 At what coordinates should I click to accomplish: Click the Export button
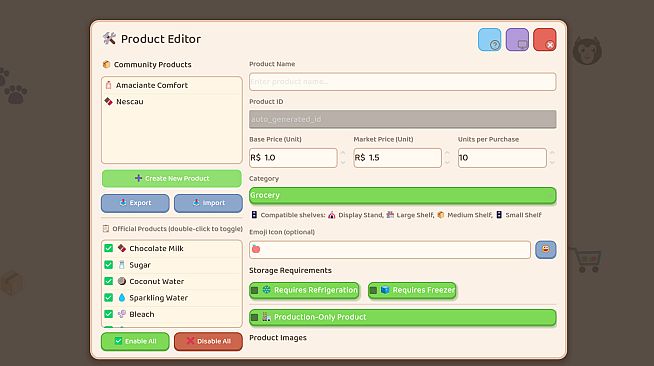(x=135, y=203)
